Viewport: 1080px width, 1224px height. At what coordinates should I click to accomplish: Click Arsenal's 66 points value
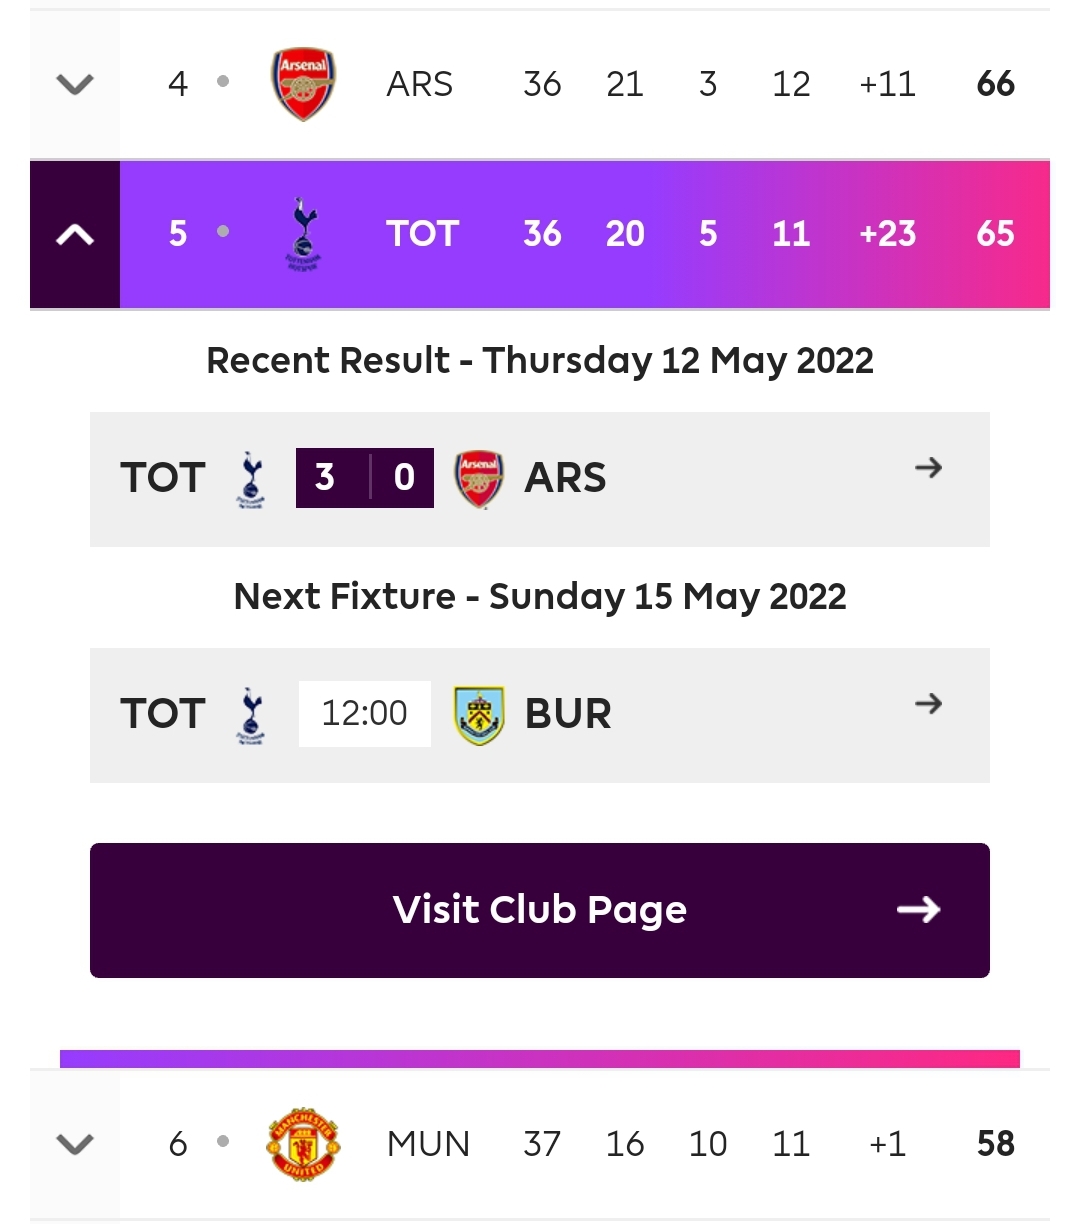click(995, 84)
